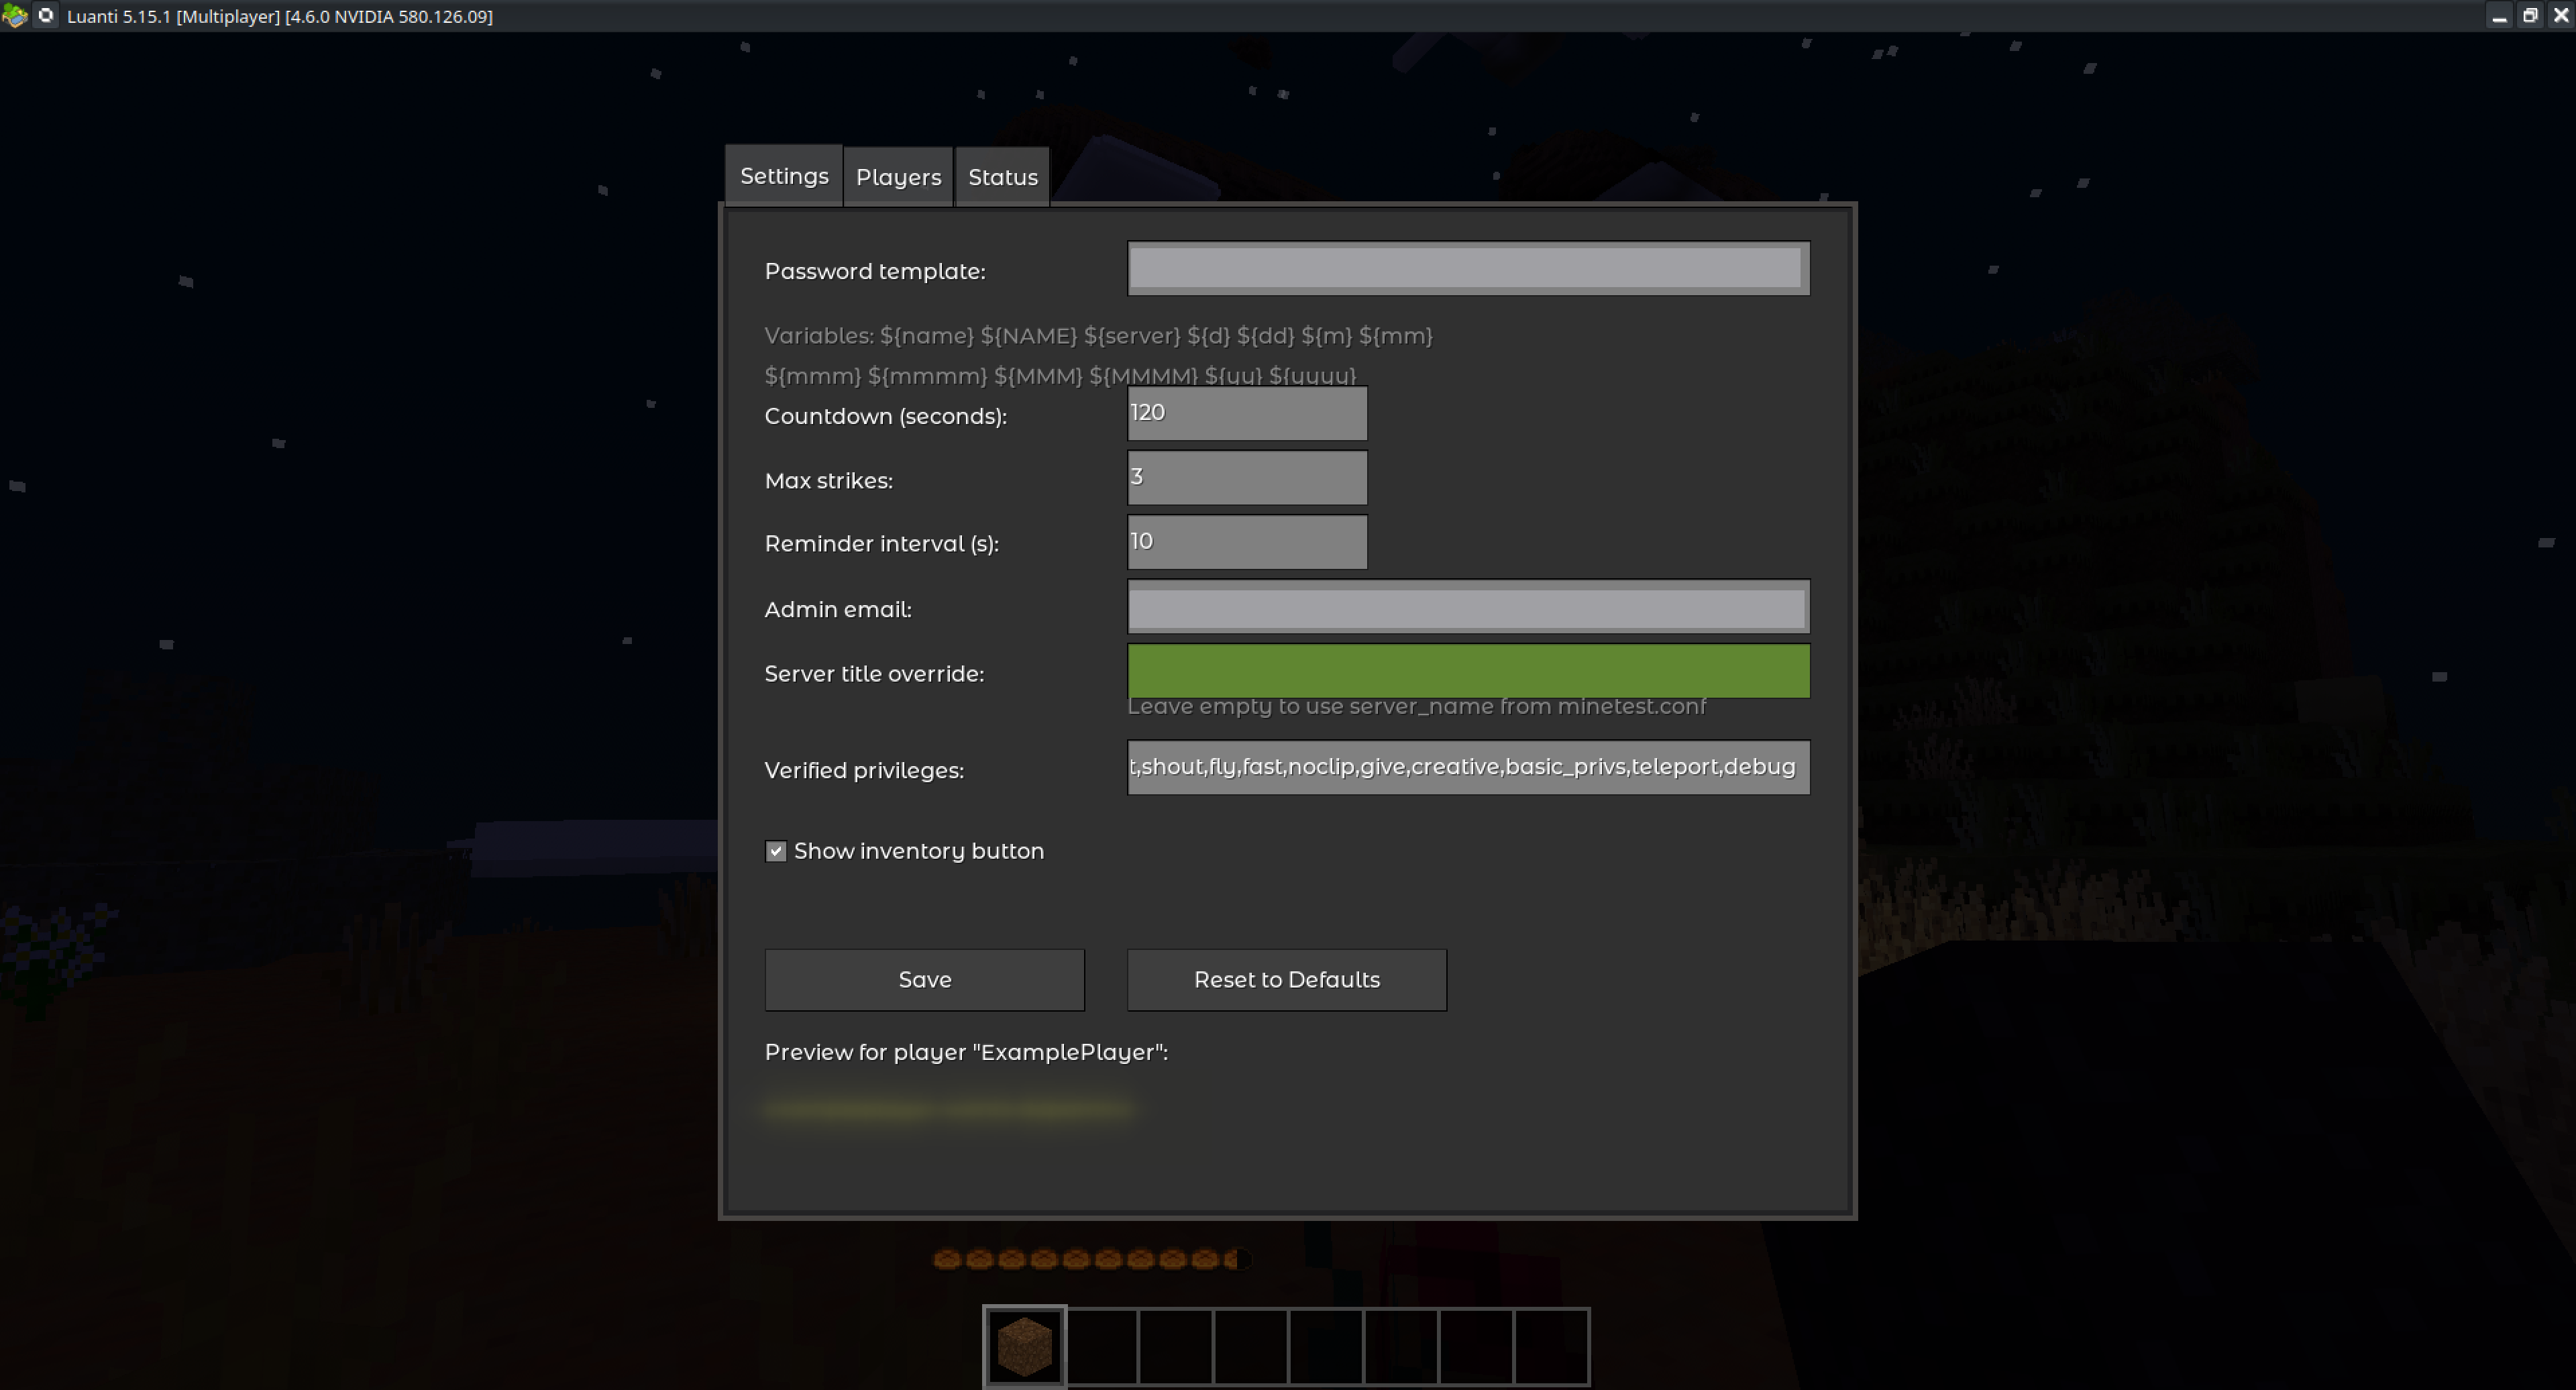Select the last empty hotbar slot

pos(1551,1346)
